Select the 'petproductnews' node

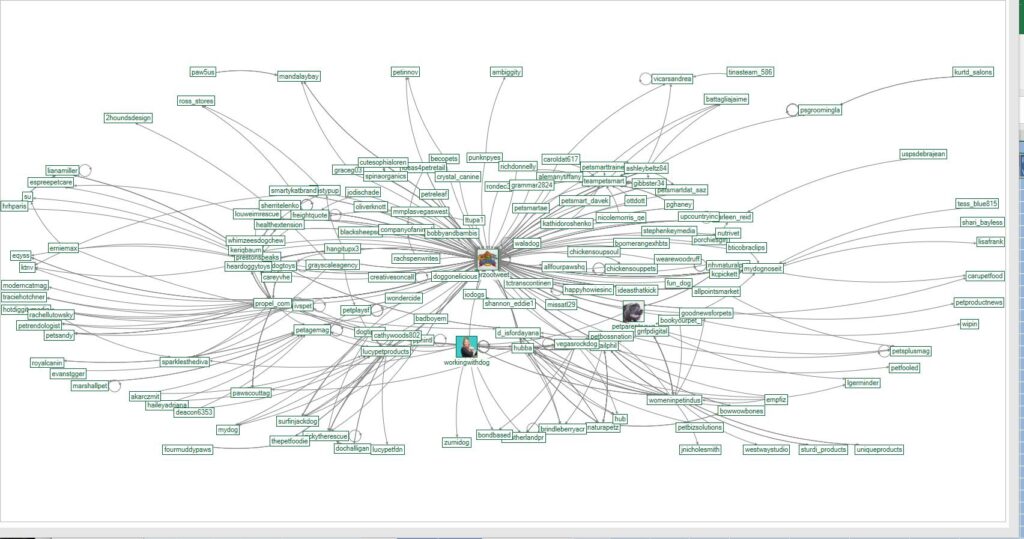[x=978, y=302]
